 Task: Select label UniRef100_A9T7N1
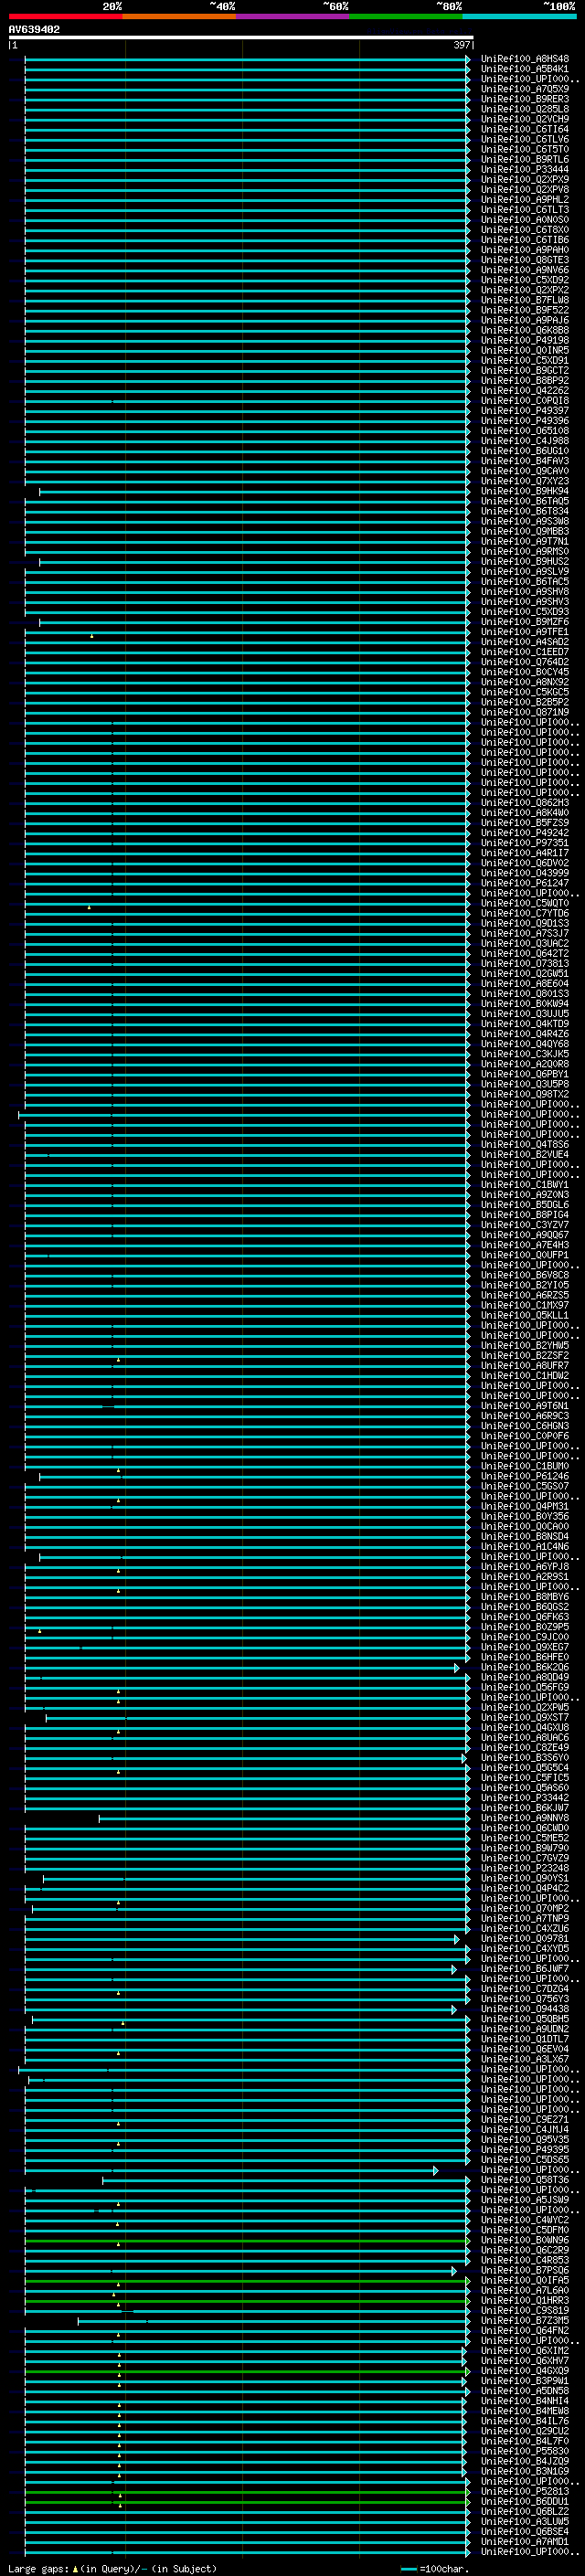click(x=525, y=541)
